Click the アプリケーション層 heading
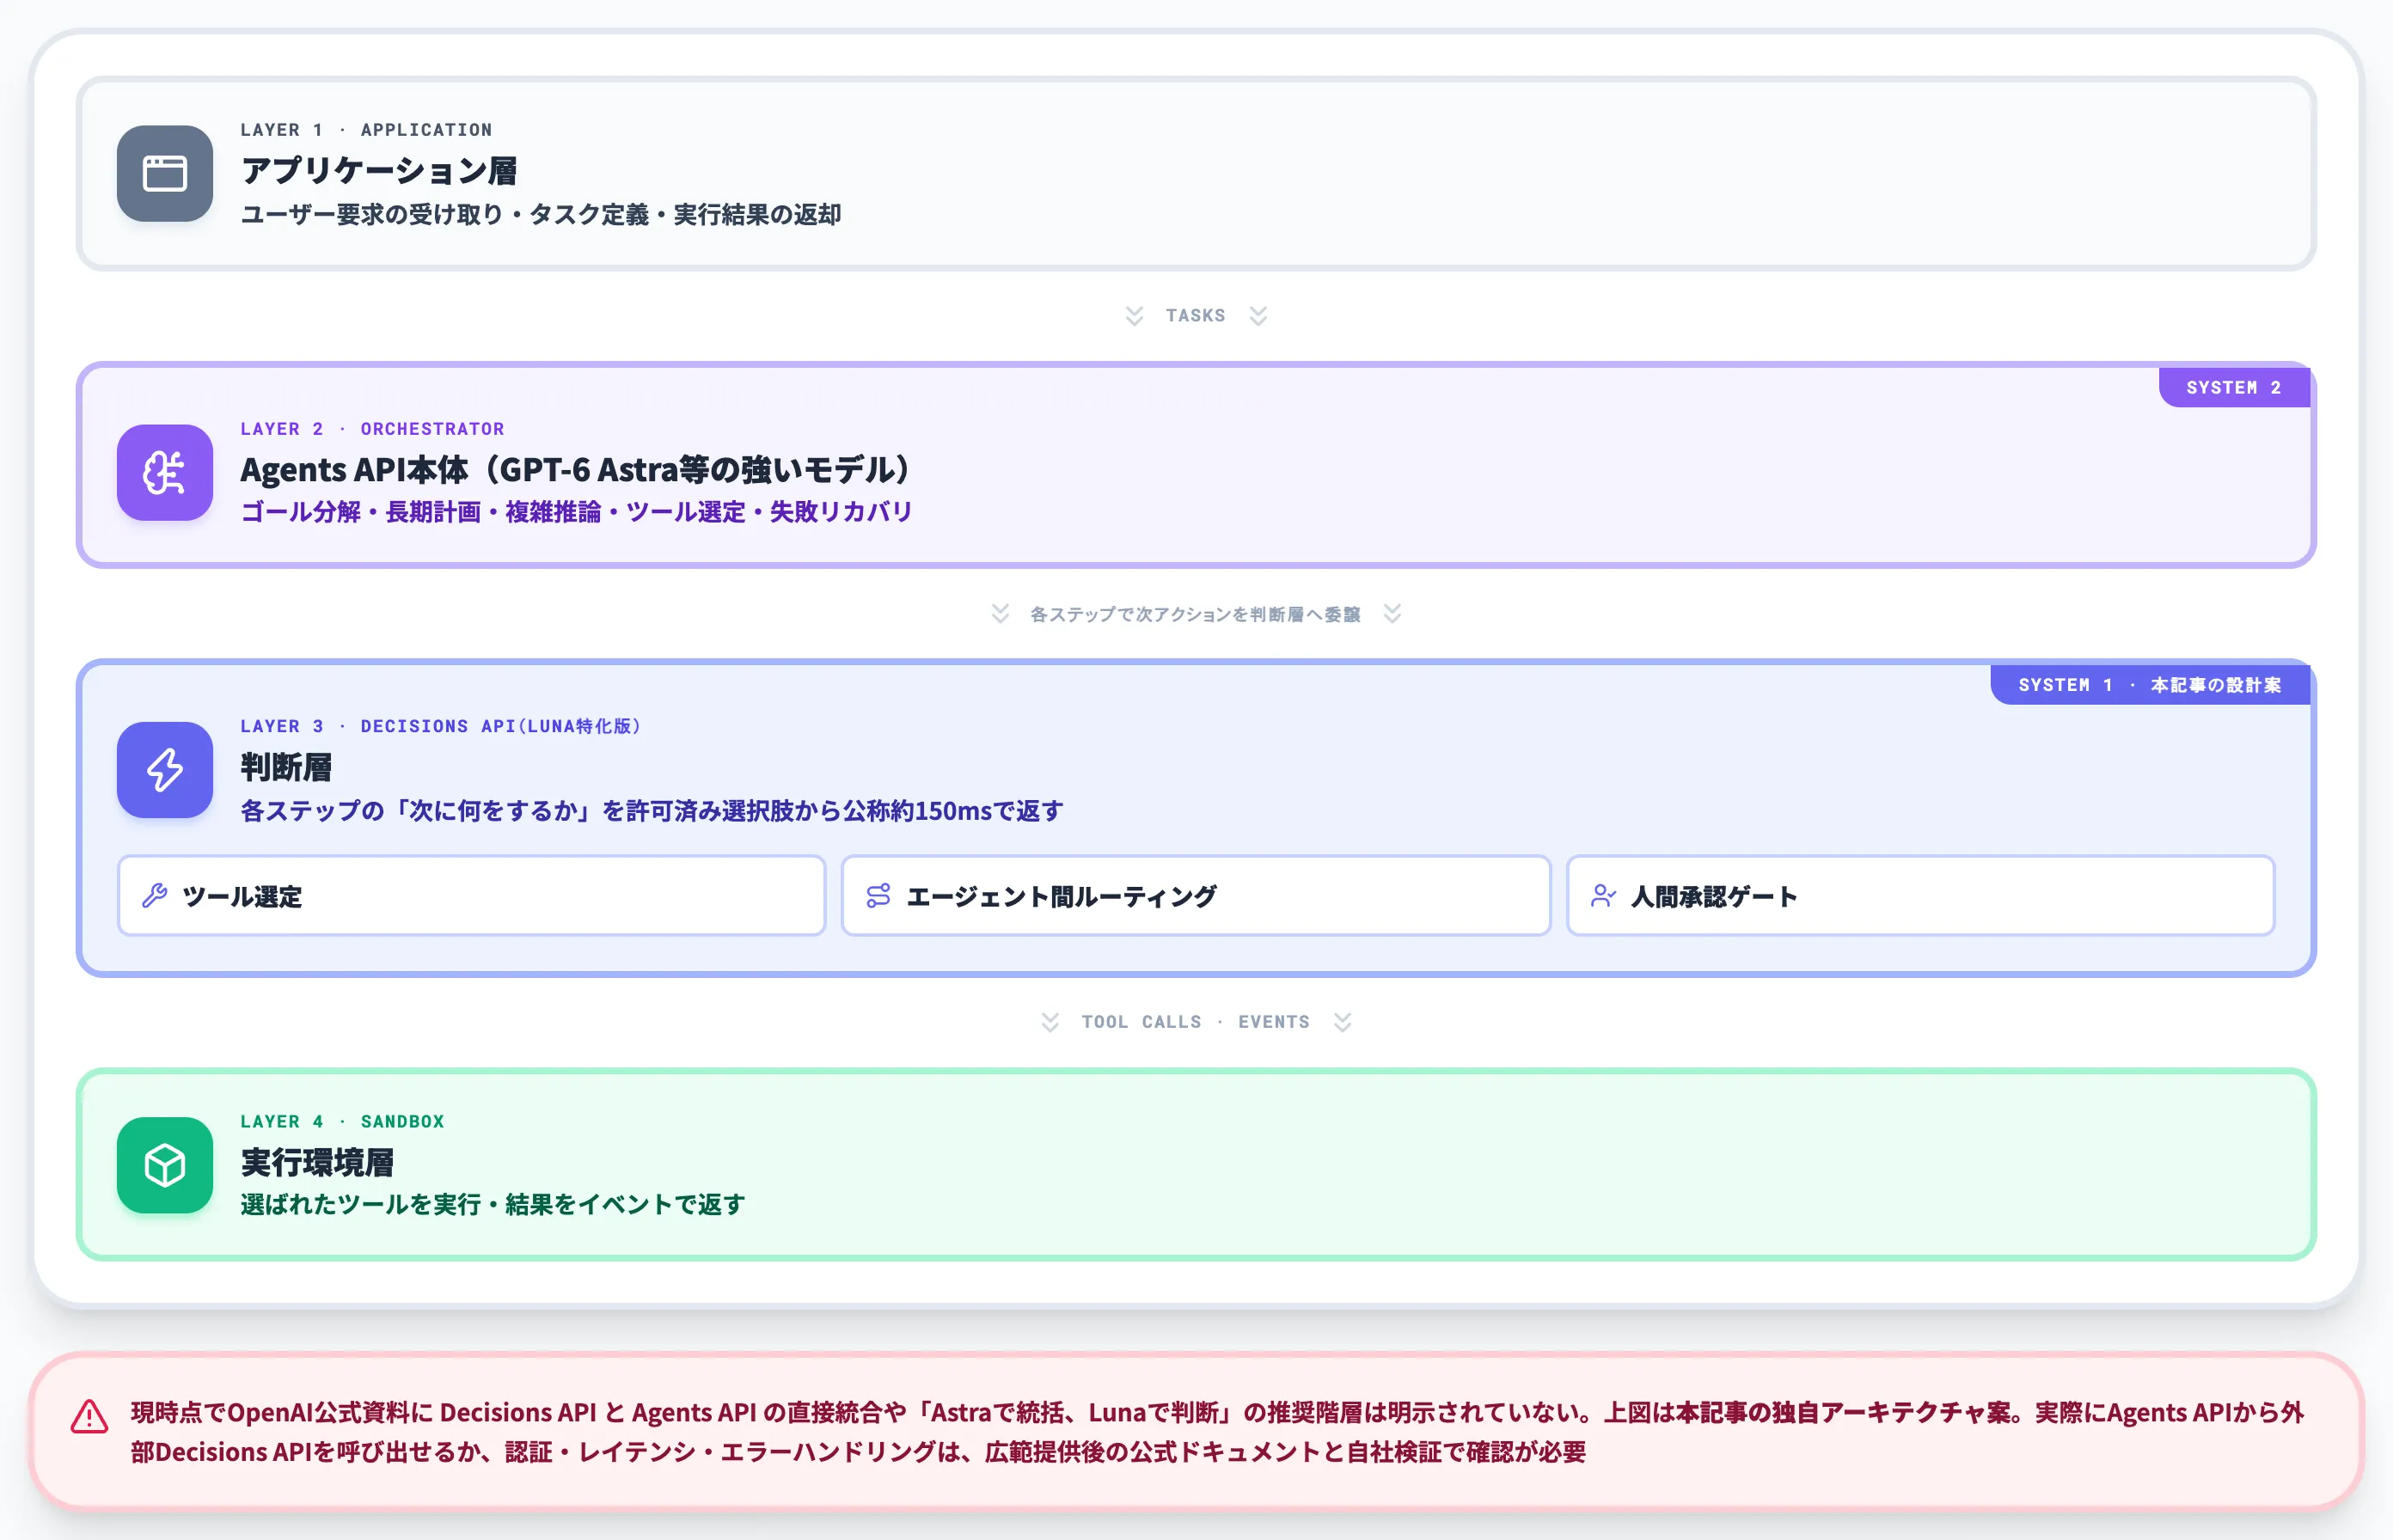Image resolution: width=2393 pixels, height=1540 pixels. (379, 171)
